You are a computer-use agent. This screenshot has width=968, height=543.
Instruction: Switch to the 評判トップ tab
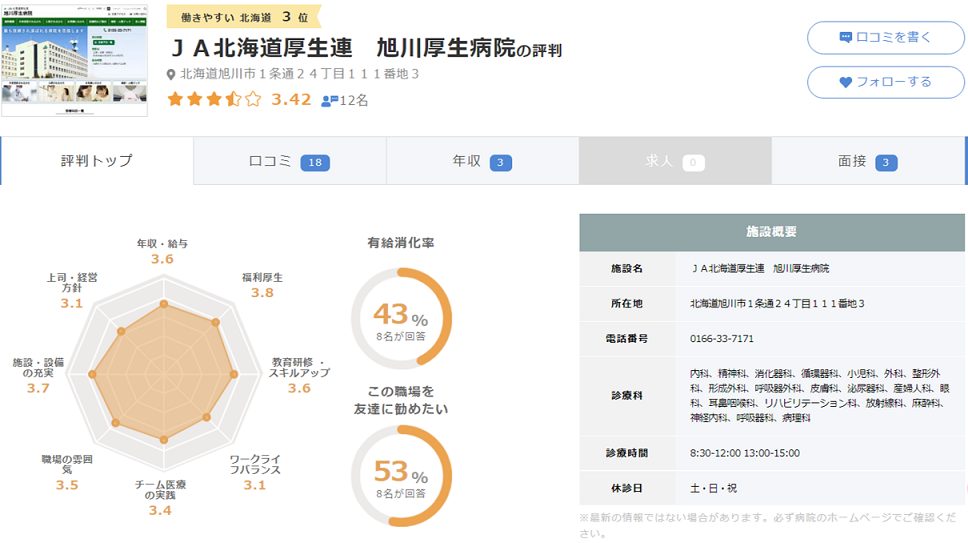[97, 161]
